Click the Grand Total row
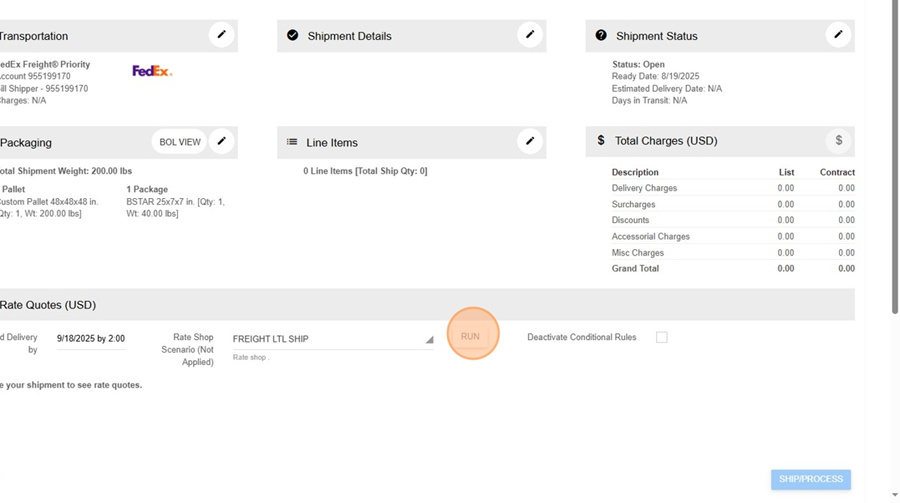 pos(732,269)
